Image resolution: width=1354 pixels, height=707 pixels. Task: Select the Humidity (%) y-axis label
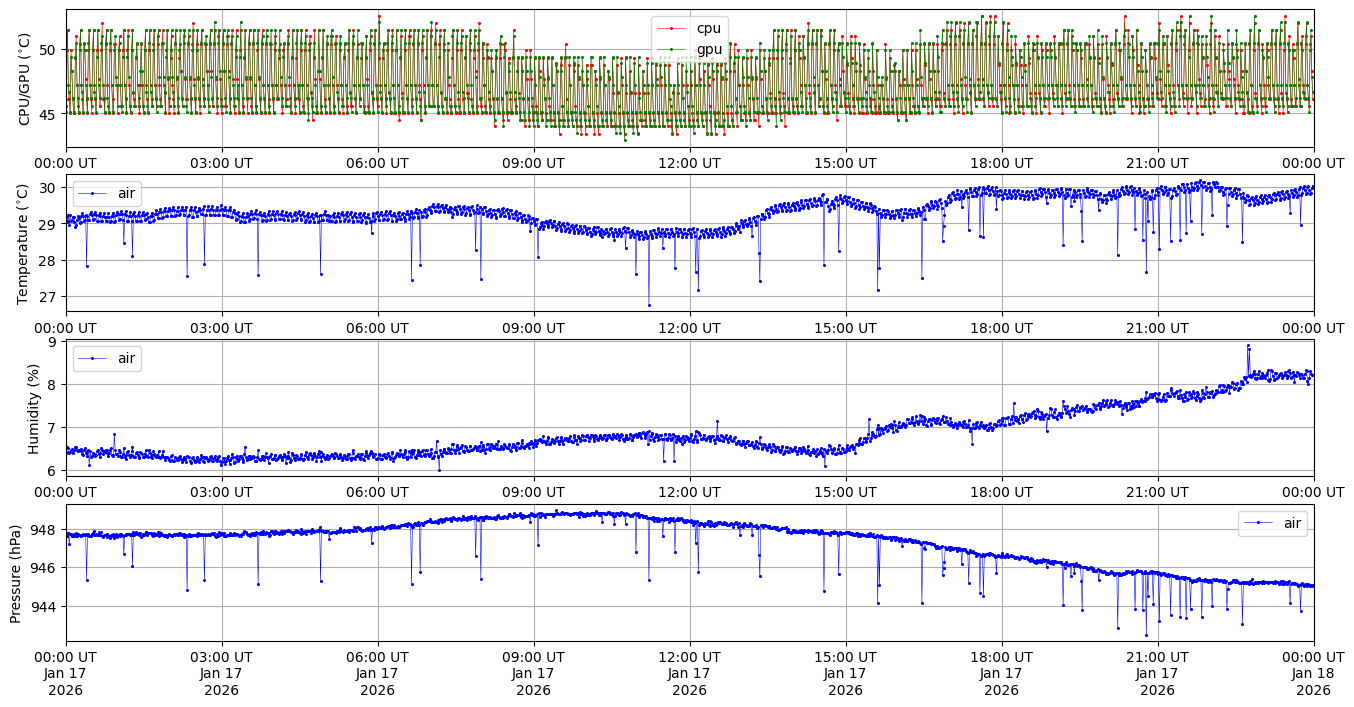(x=33, y=408)
